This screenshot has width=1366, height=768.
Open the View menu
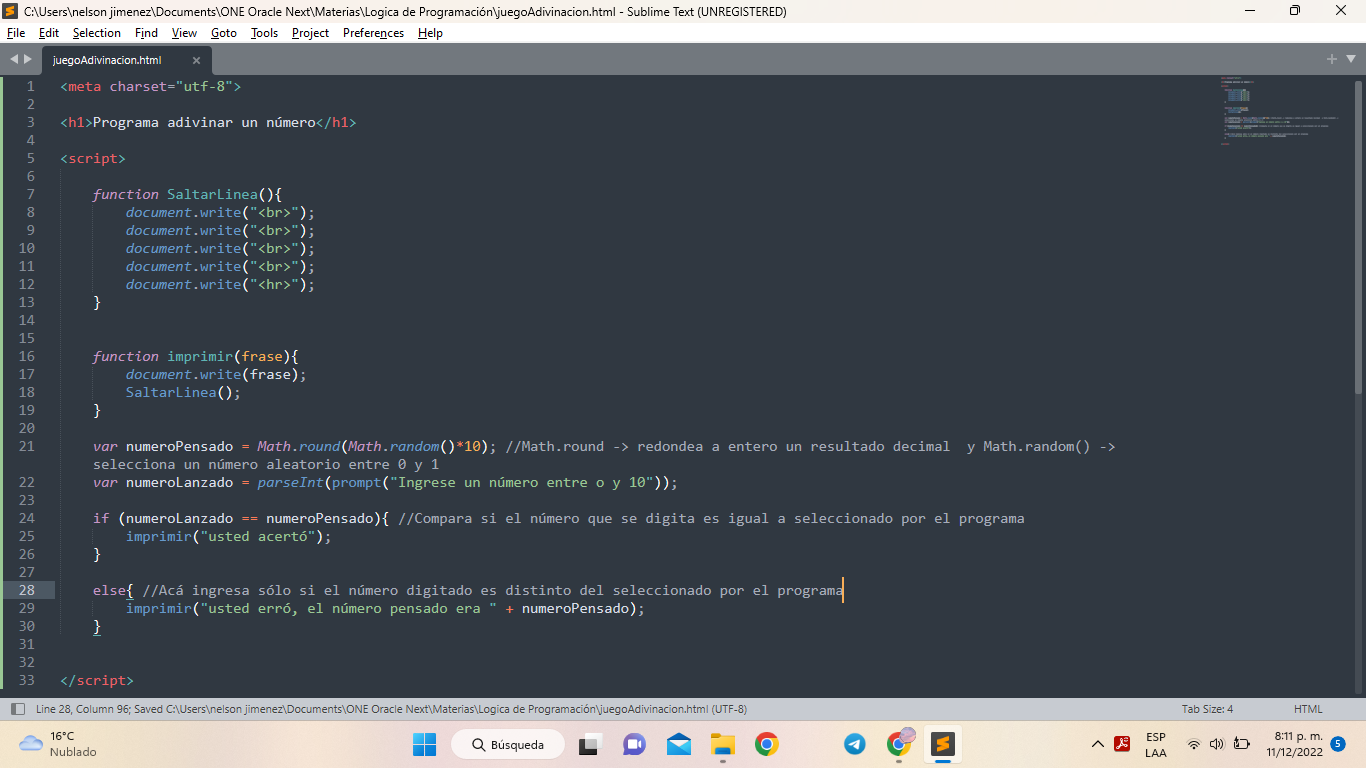tap(184, 33)
